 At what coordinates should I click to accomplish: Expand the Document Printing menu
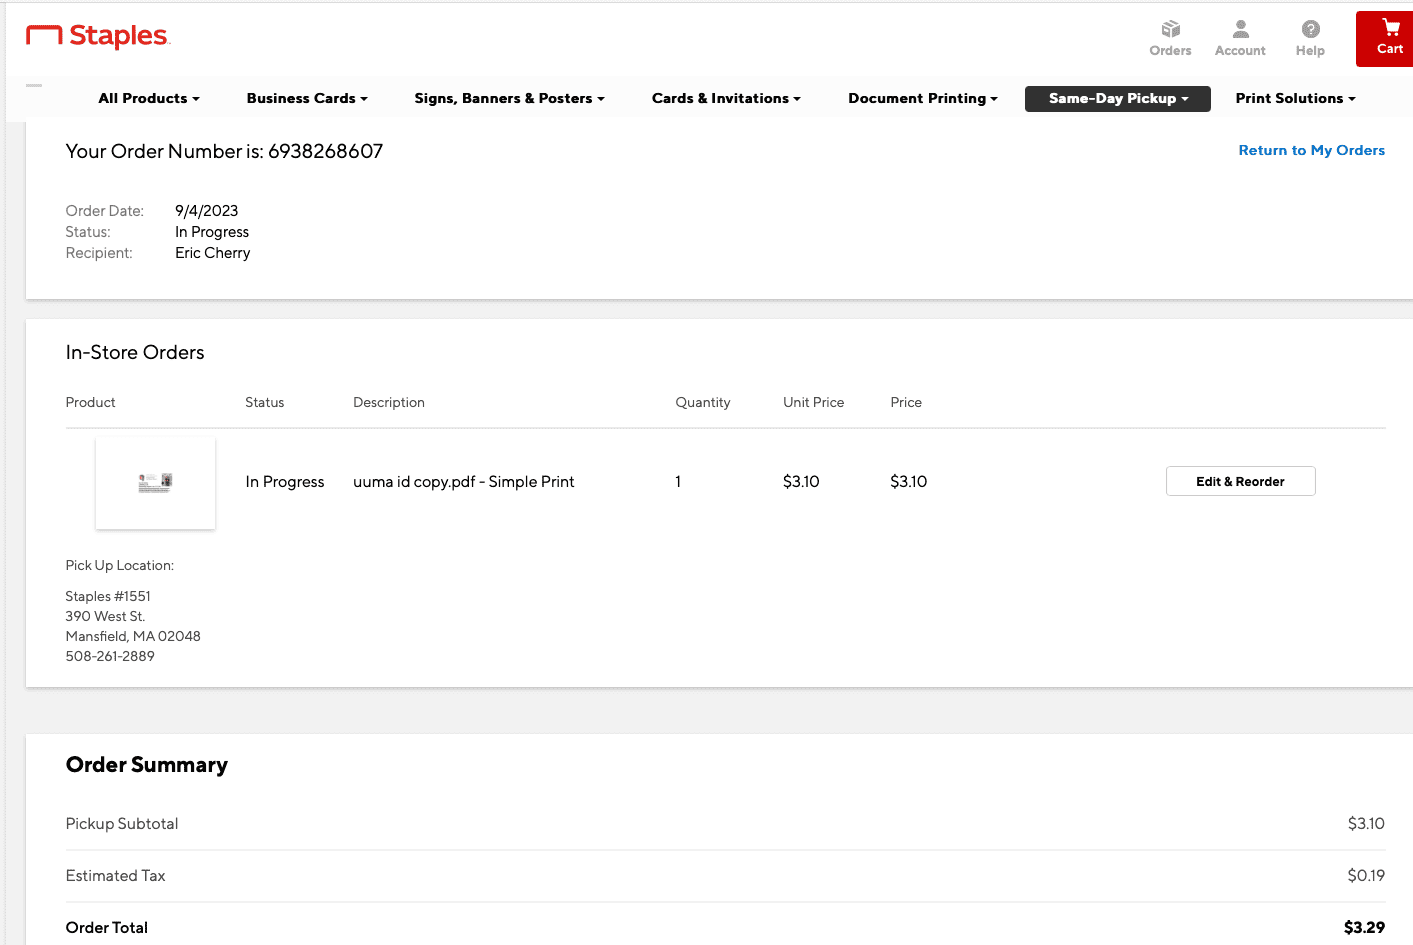point(923,98)
